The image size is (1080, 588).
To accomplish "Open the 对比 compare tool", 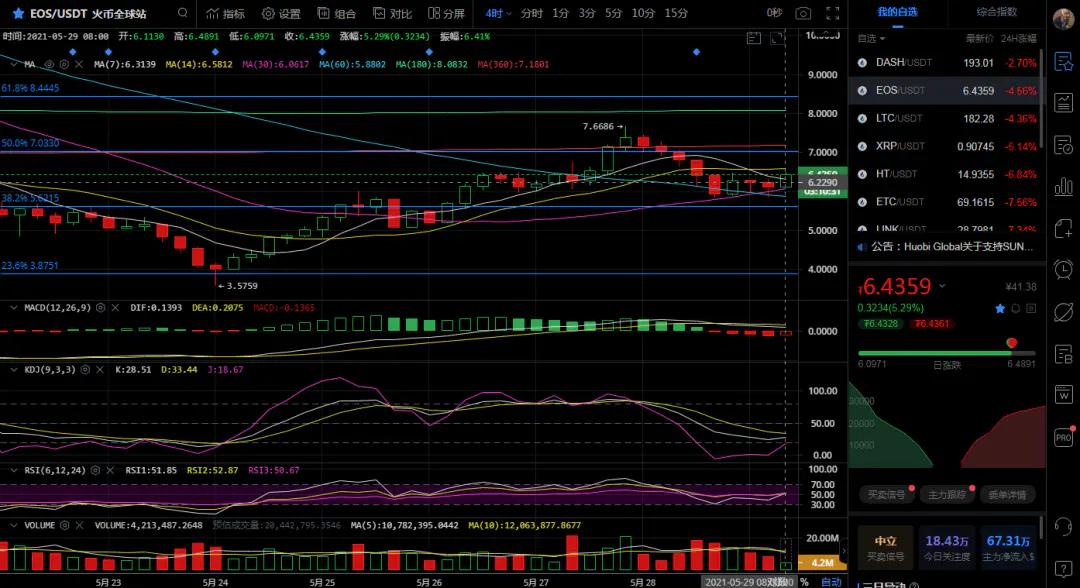I will coord(392,13).
